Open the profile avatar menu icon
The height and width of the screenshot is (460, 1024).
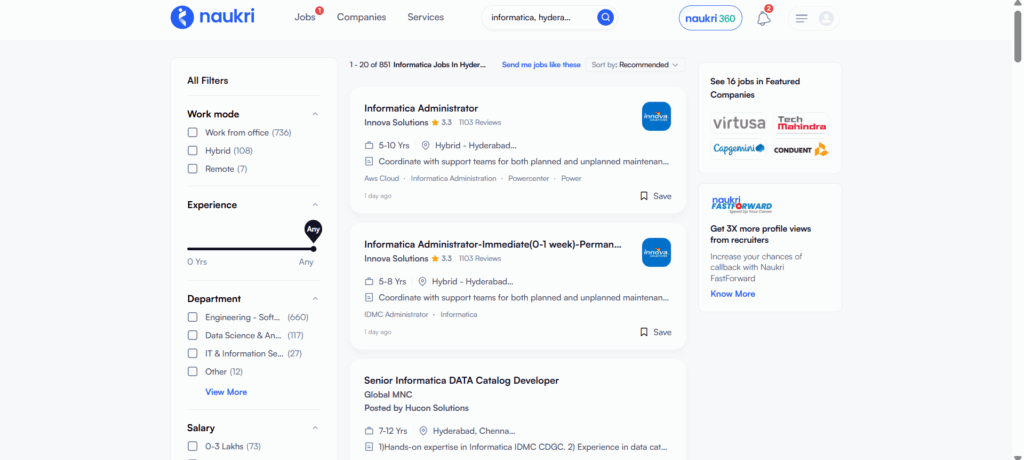click(826, 18)
